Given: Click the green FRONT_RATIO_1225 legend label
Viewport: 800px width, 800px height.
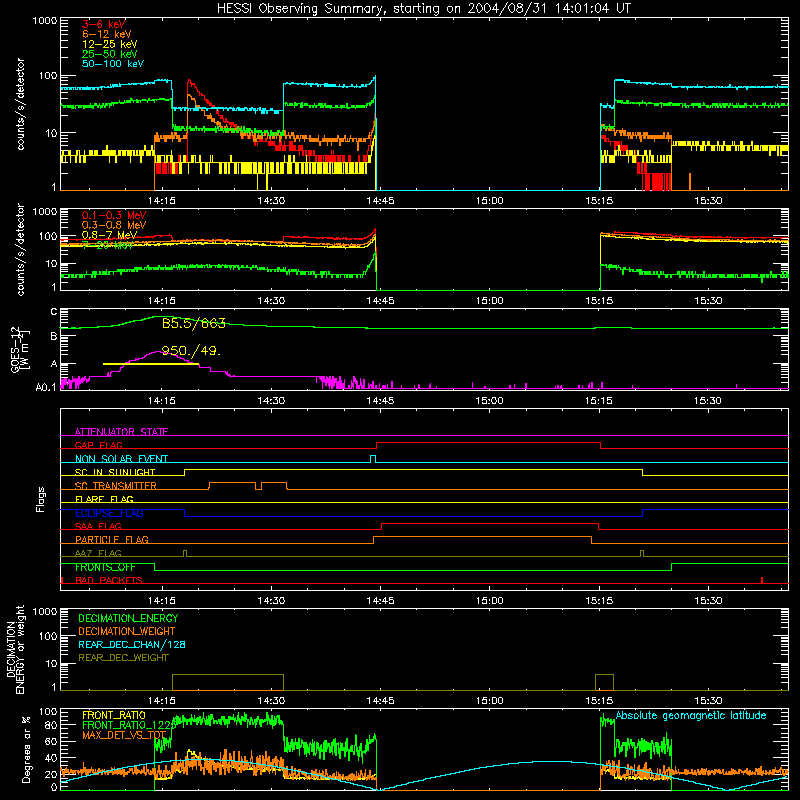Looking at the screenshot, I should pos(129,725).
